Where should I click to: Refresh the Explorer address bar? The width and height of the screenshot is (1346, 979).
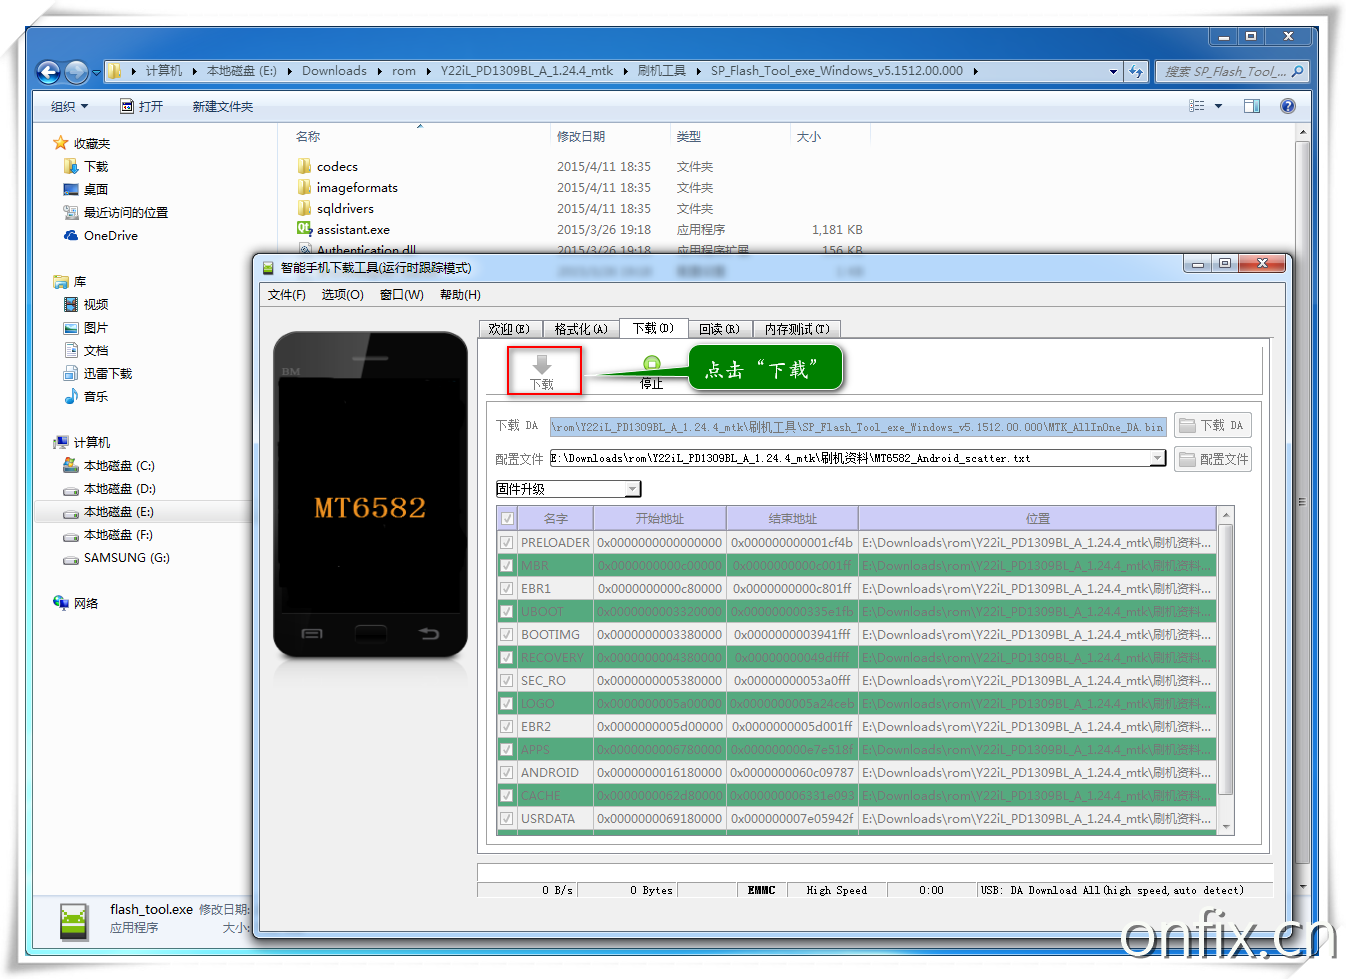click(1136, 72)
